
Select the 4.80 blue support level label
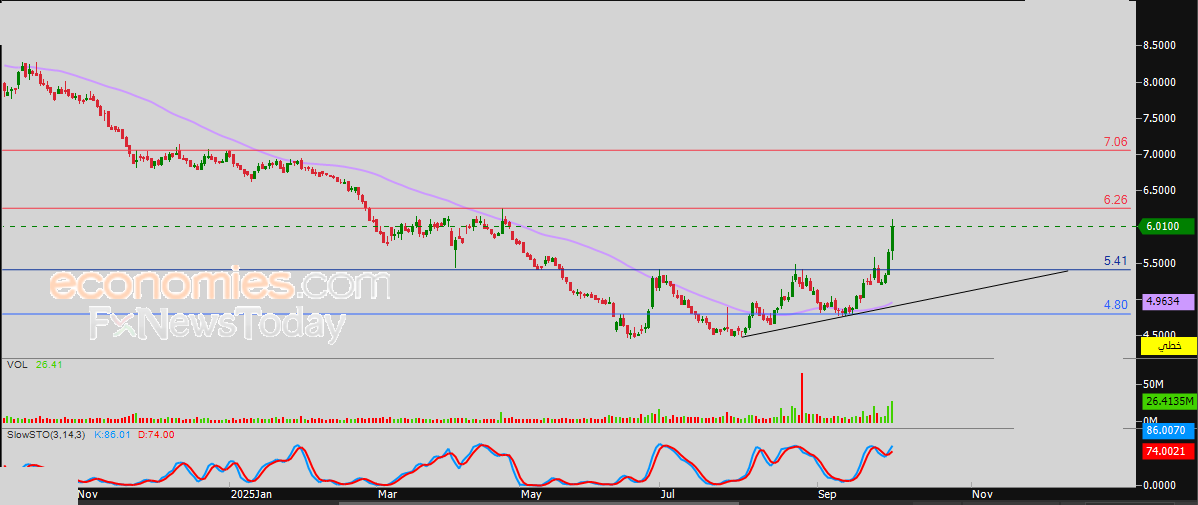point(1115,305)
